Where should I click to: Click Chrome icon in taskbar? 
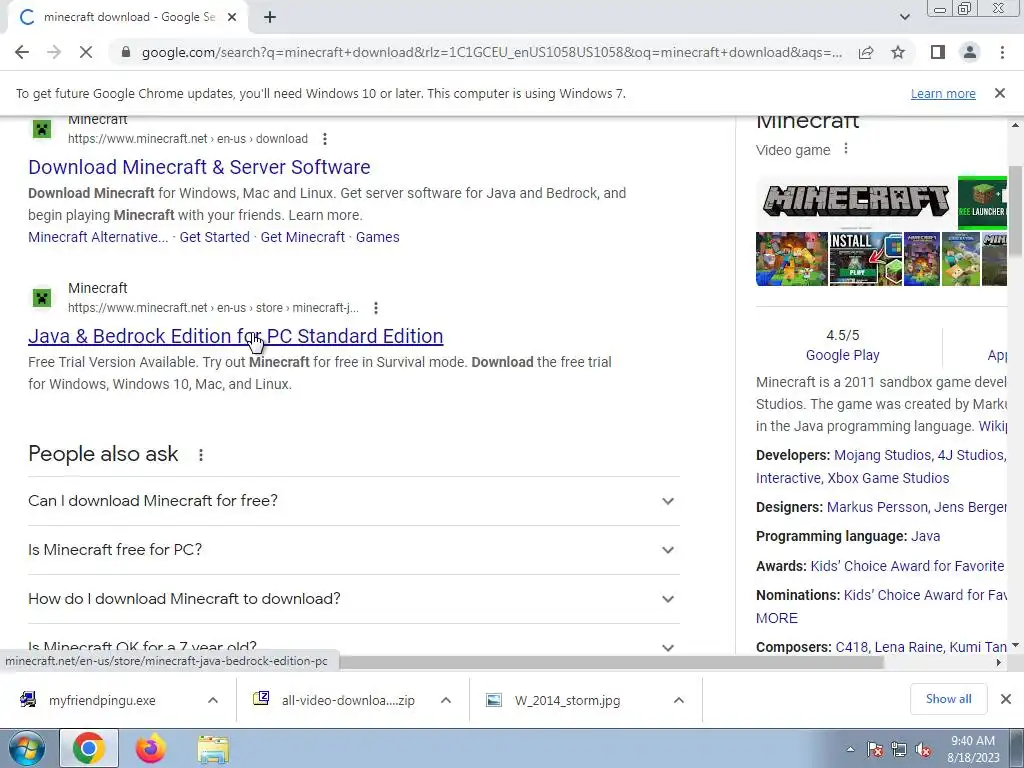point(89,748)
